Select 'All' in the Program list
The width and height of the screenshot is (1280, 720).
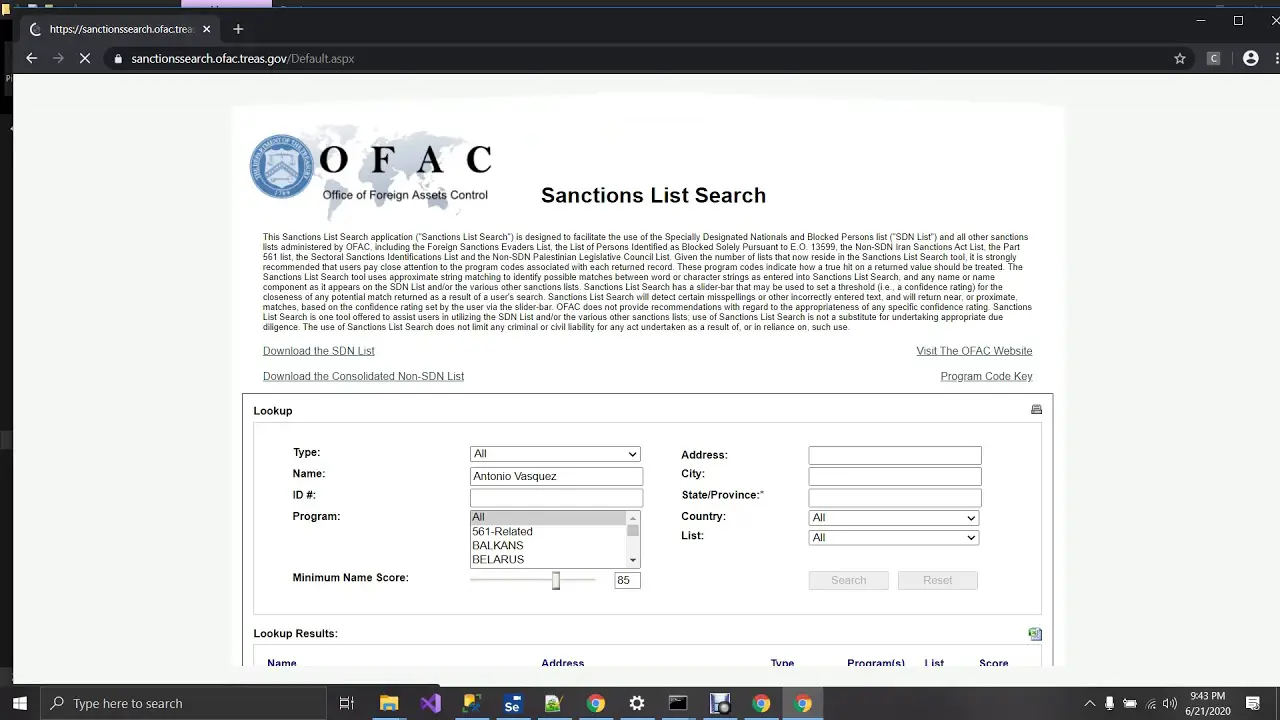(x=548, y=518)
